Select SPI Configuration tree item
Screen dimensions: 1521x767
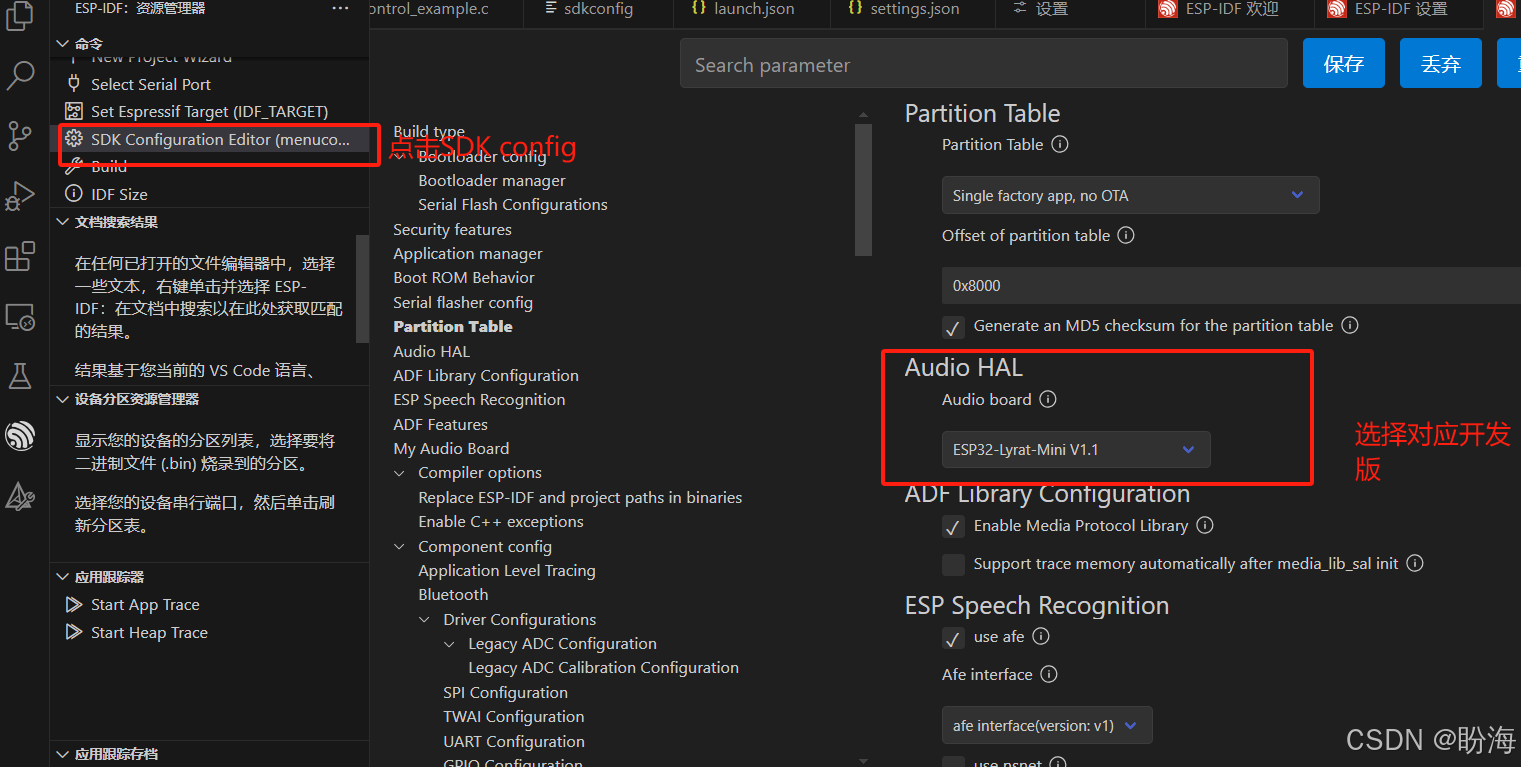click(x=505, y=692)
